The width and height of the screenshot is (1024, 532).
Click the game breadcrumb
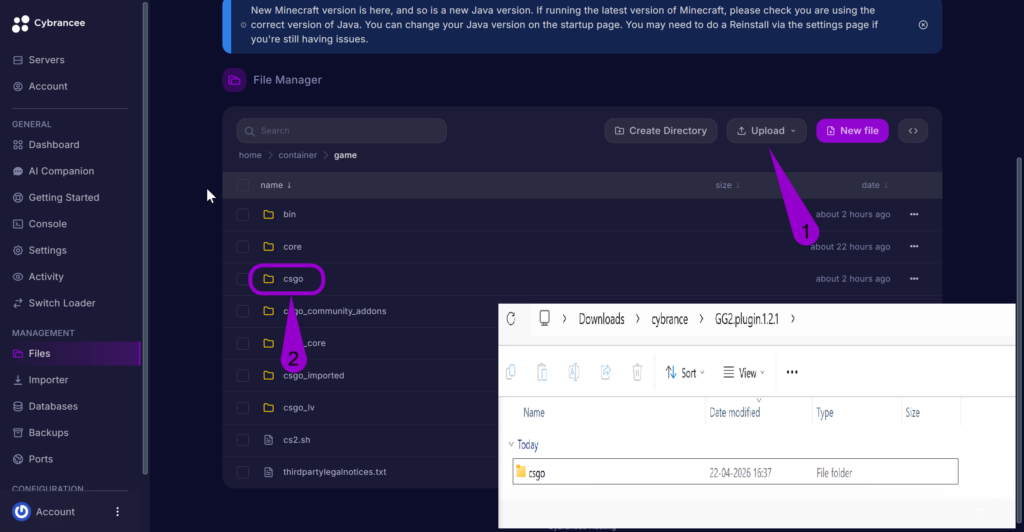[345, 155]
